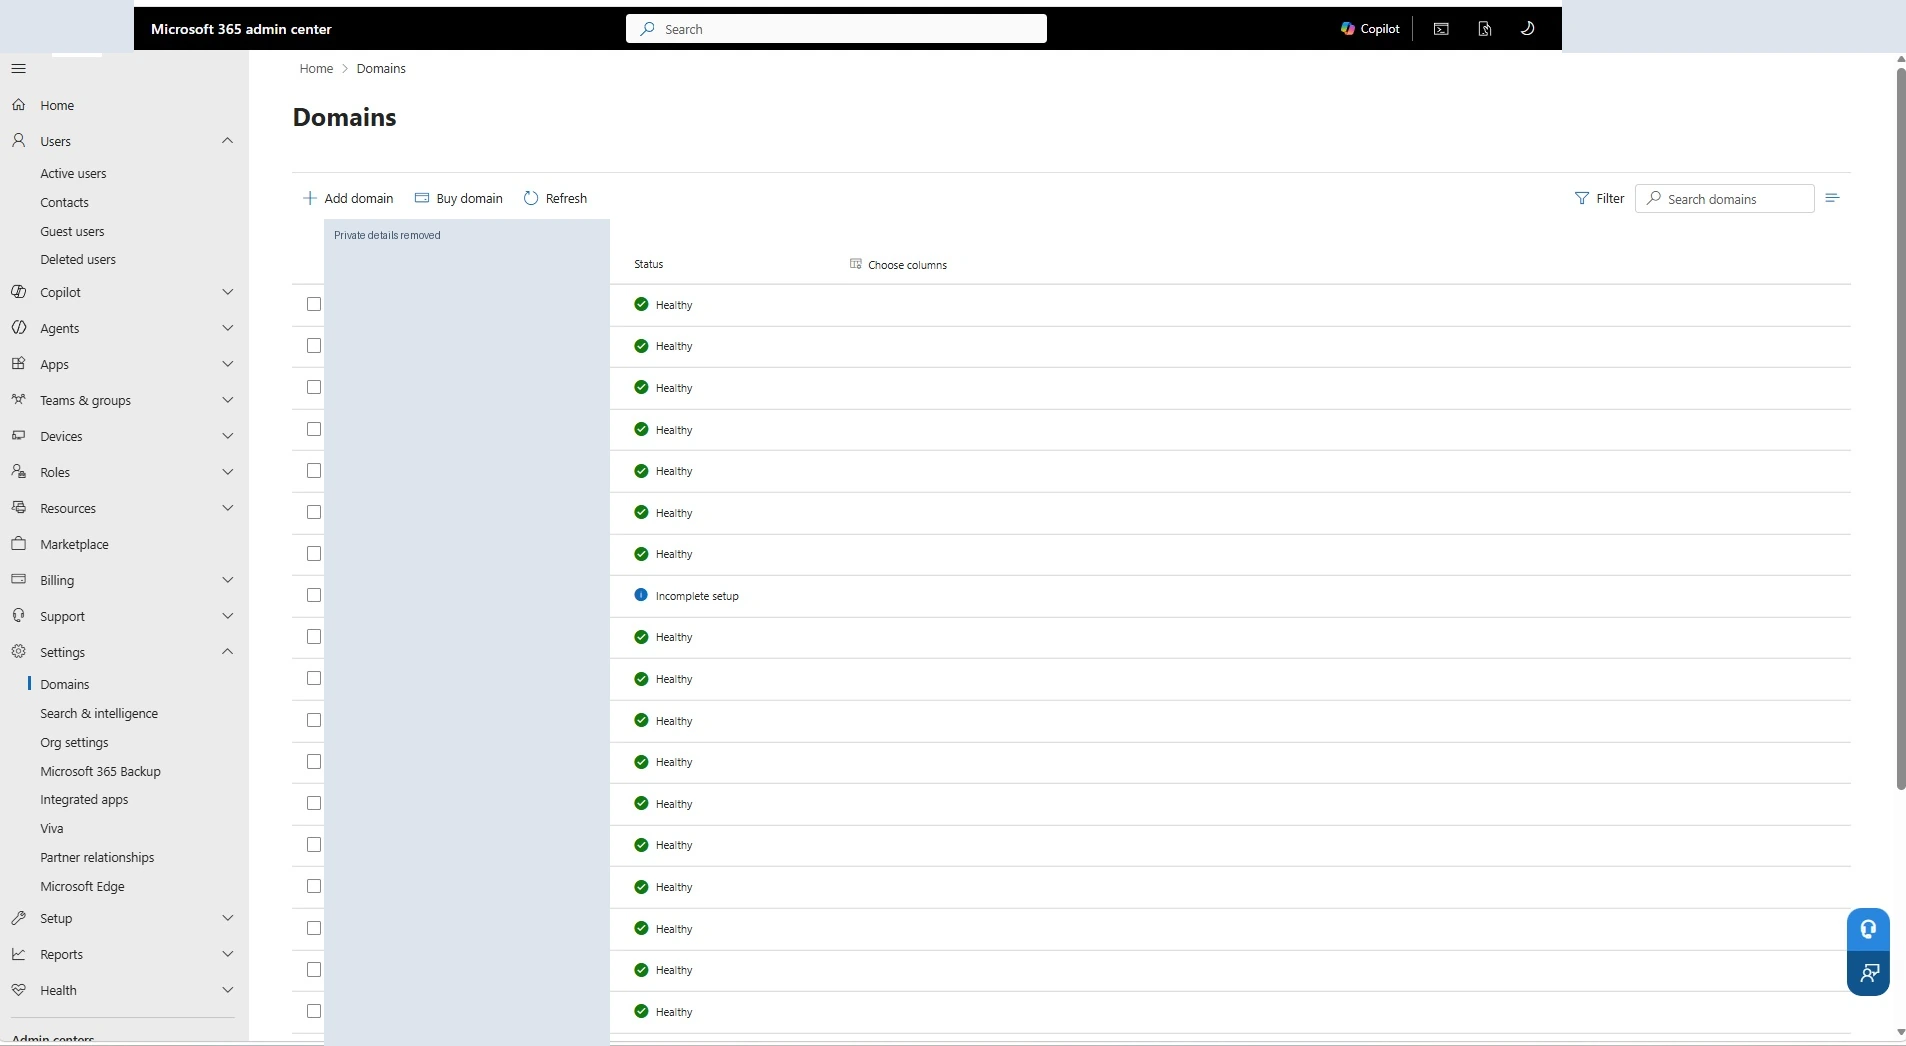Open Partner relationships in sidebar
1906x1046 pixels.
(x=97, y=858)
